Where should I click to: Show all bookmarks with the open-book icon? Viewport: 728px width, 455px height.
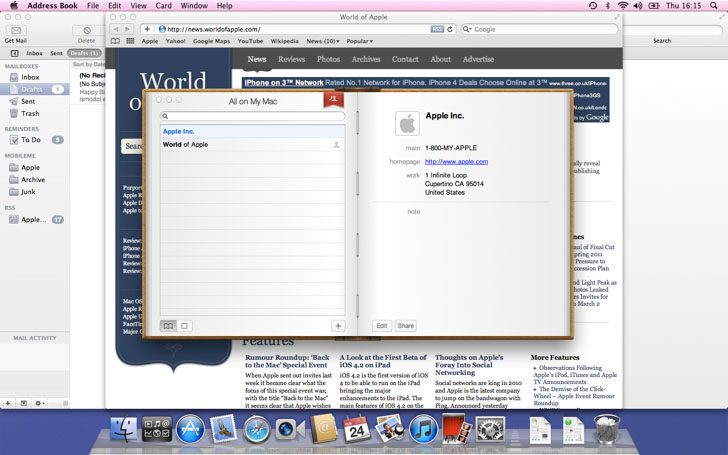115,41
